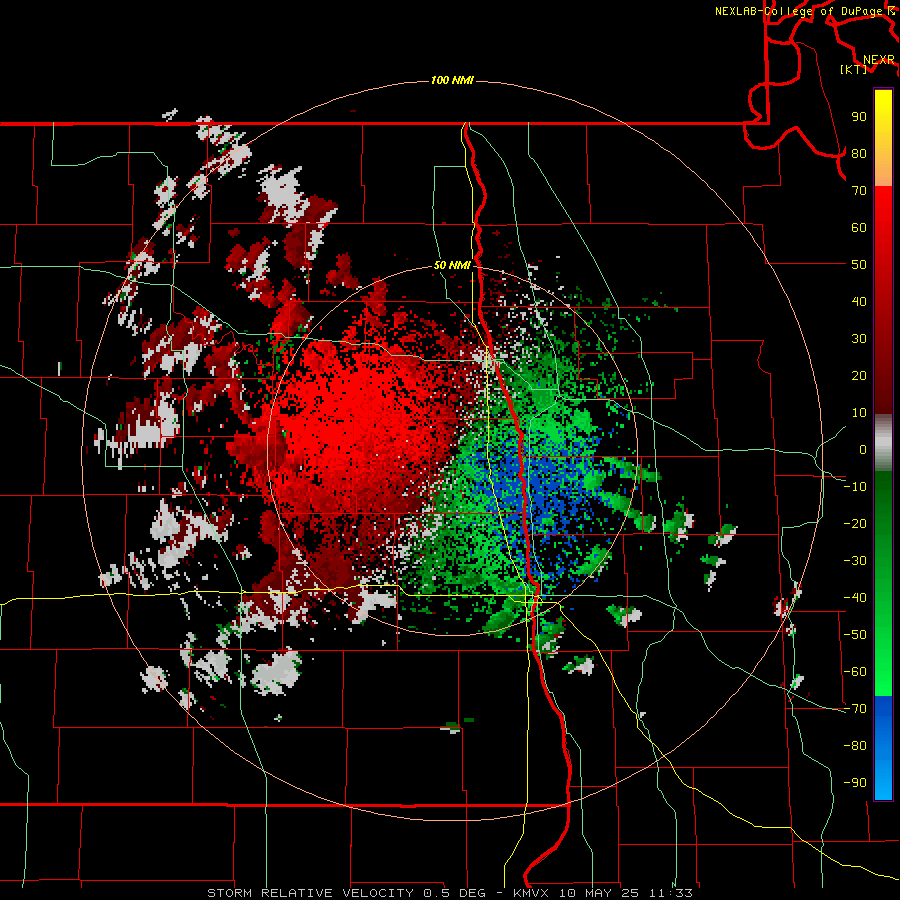Select the red segment of the velocity color bar
900x900 pixels.
883,299
